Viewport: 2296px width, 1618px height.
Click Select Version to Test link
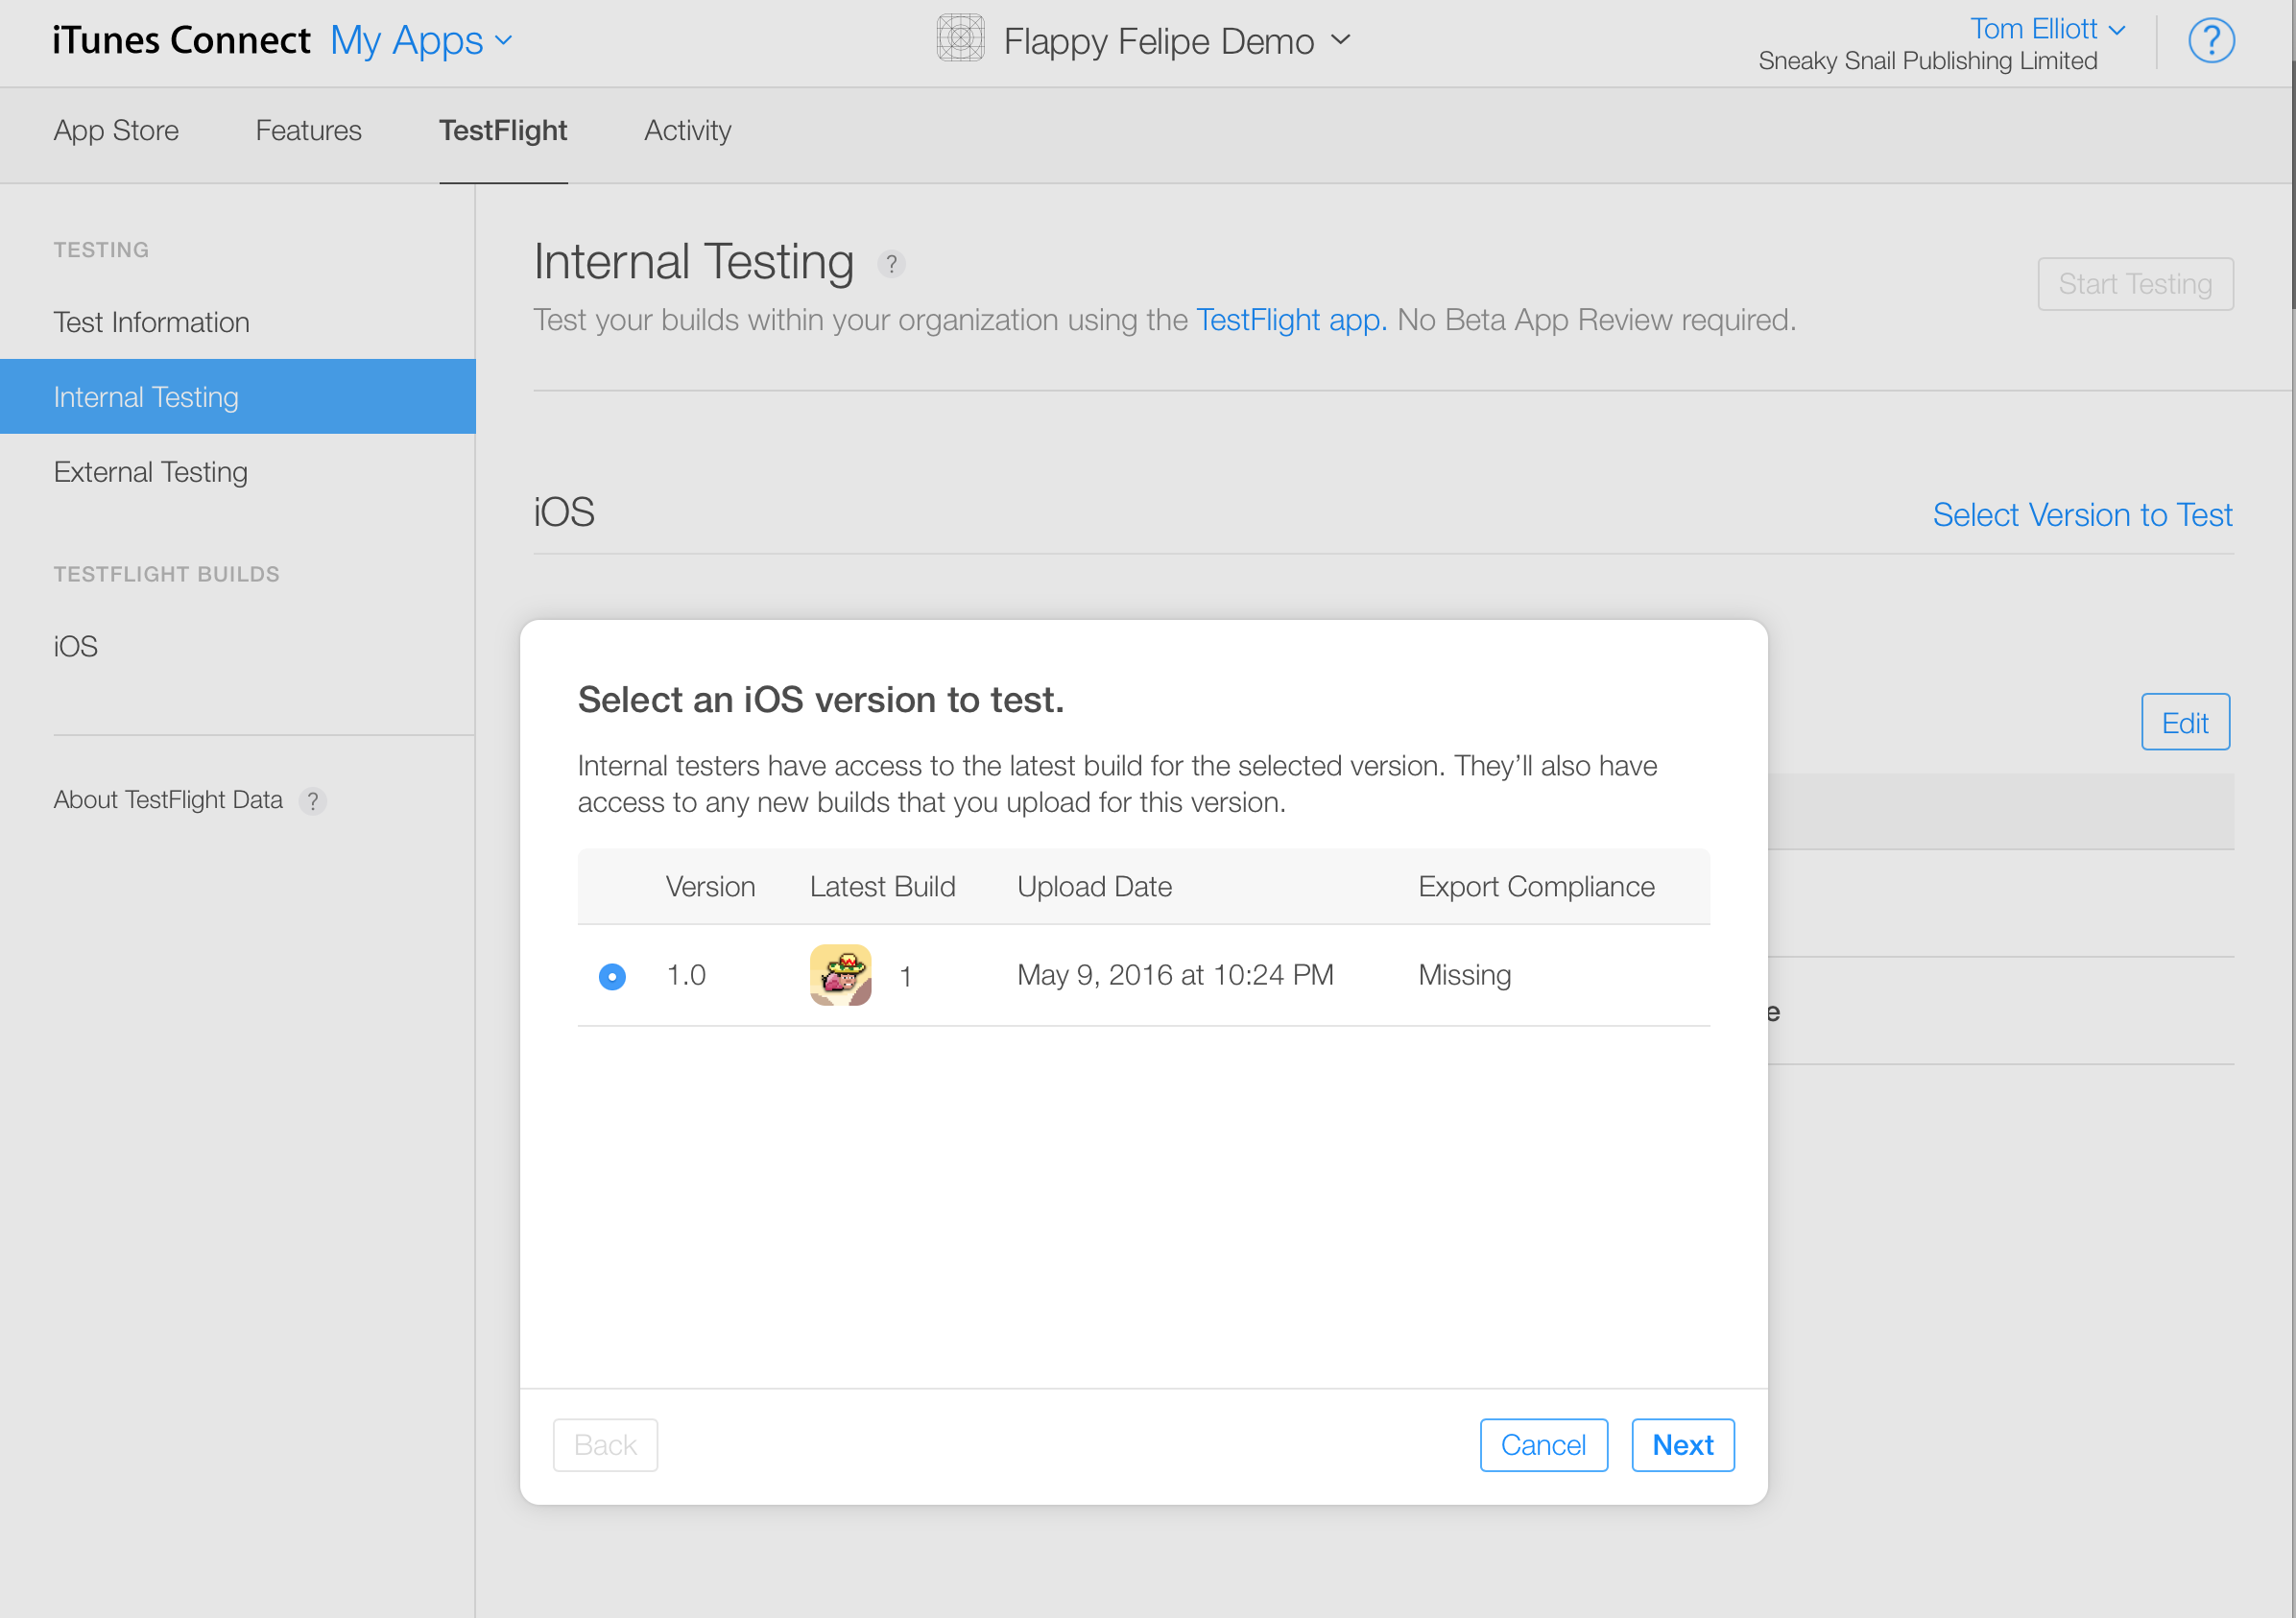click(2082, 515)
